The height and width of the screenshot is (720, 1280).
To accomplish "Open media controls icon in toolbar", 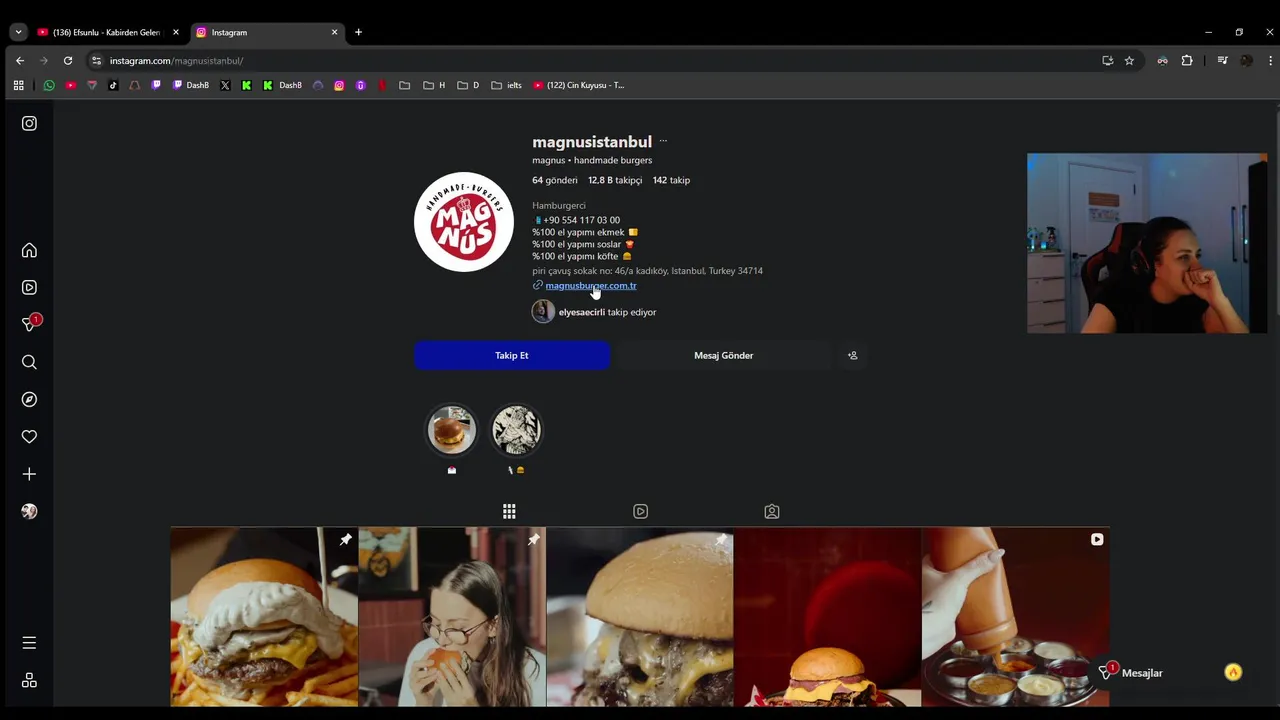I will (1222, 60).
